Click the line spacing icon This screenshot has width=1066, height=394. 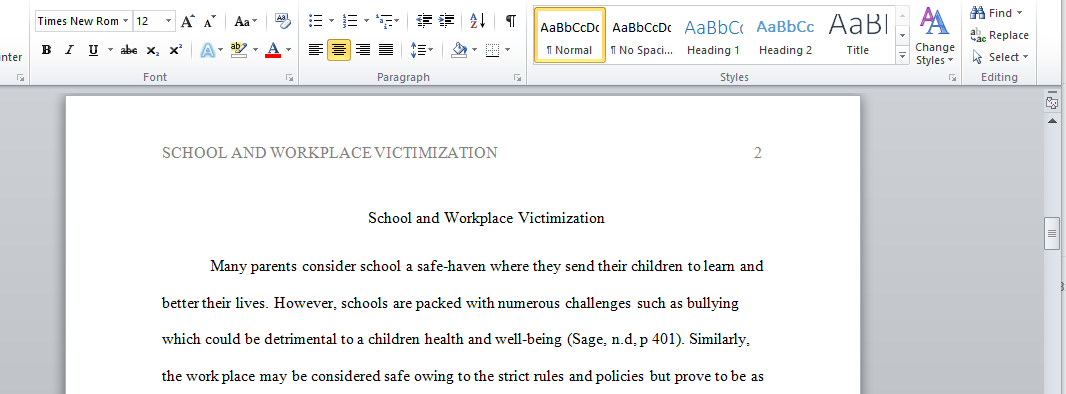(x=419, y=50)
